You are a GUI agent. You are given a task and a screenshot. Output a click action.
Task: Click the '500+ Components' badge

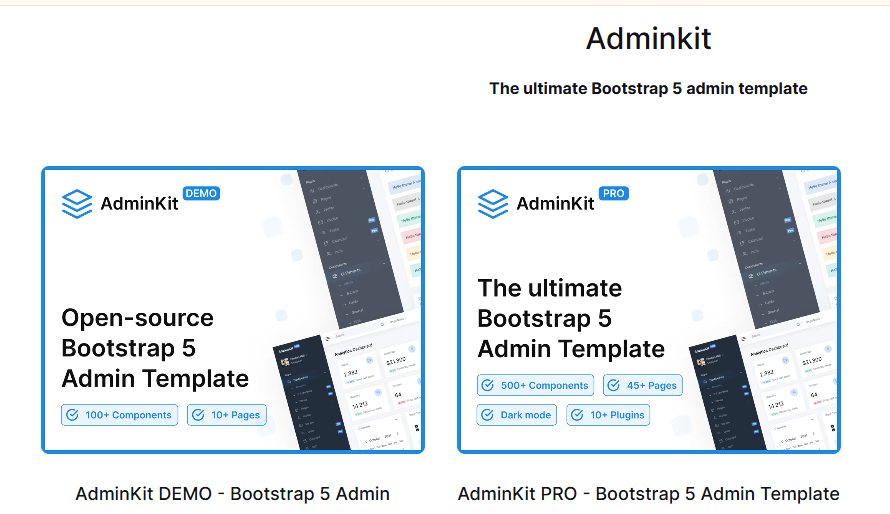click(x=536, y=385)
